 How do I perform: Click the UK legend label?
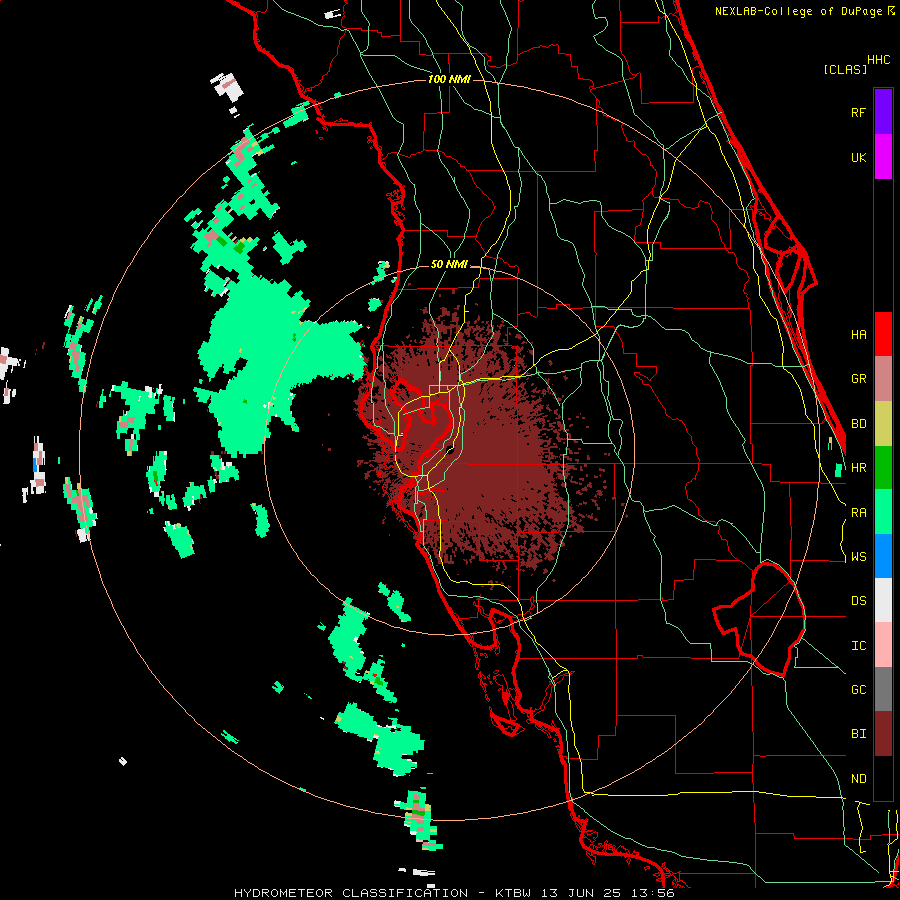tap(859, 157)
